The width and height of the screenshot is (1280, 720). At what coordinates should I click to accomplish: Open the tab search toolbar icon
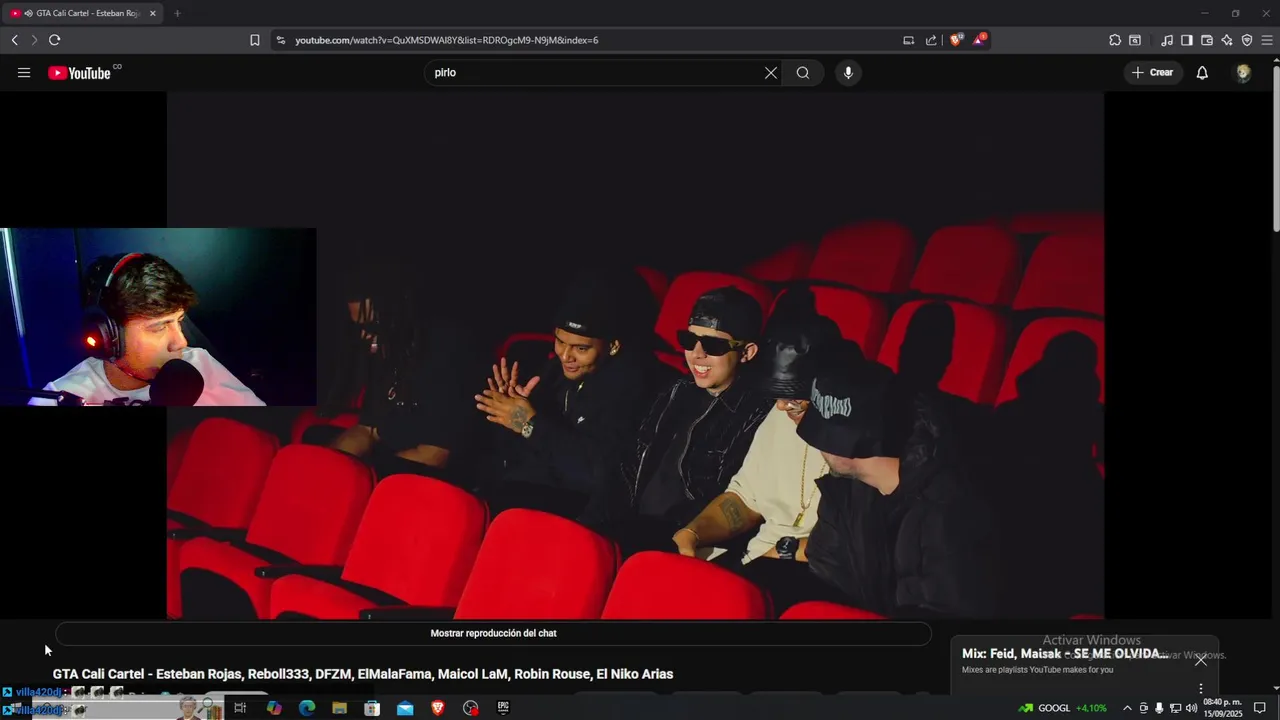coord(1135,40)
